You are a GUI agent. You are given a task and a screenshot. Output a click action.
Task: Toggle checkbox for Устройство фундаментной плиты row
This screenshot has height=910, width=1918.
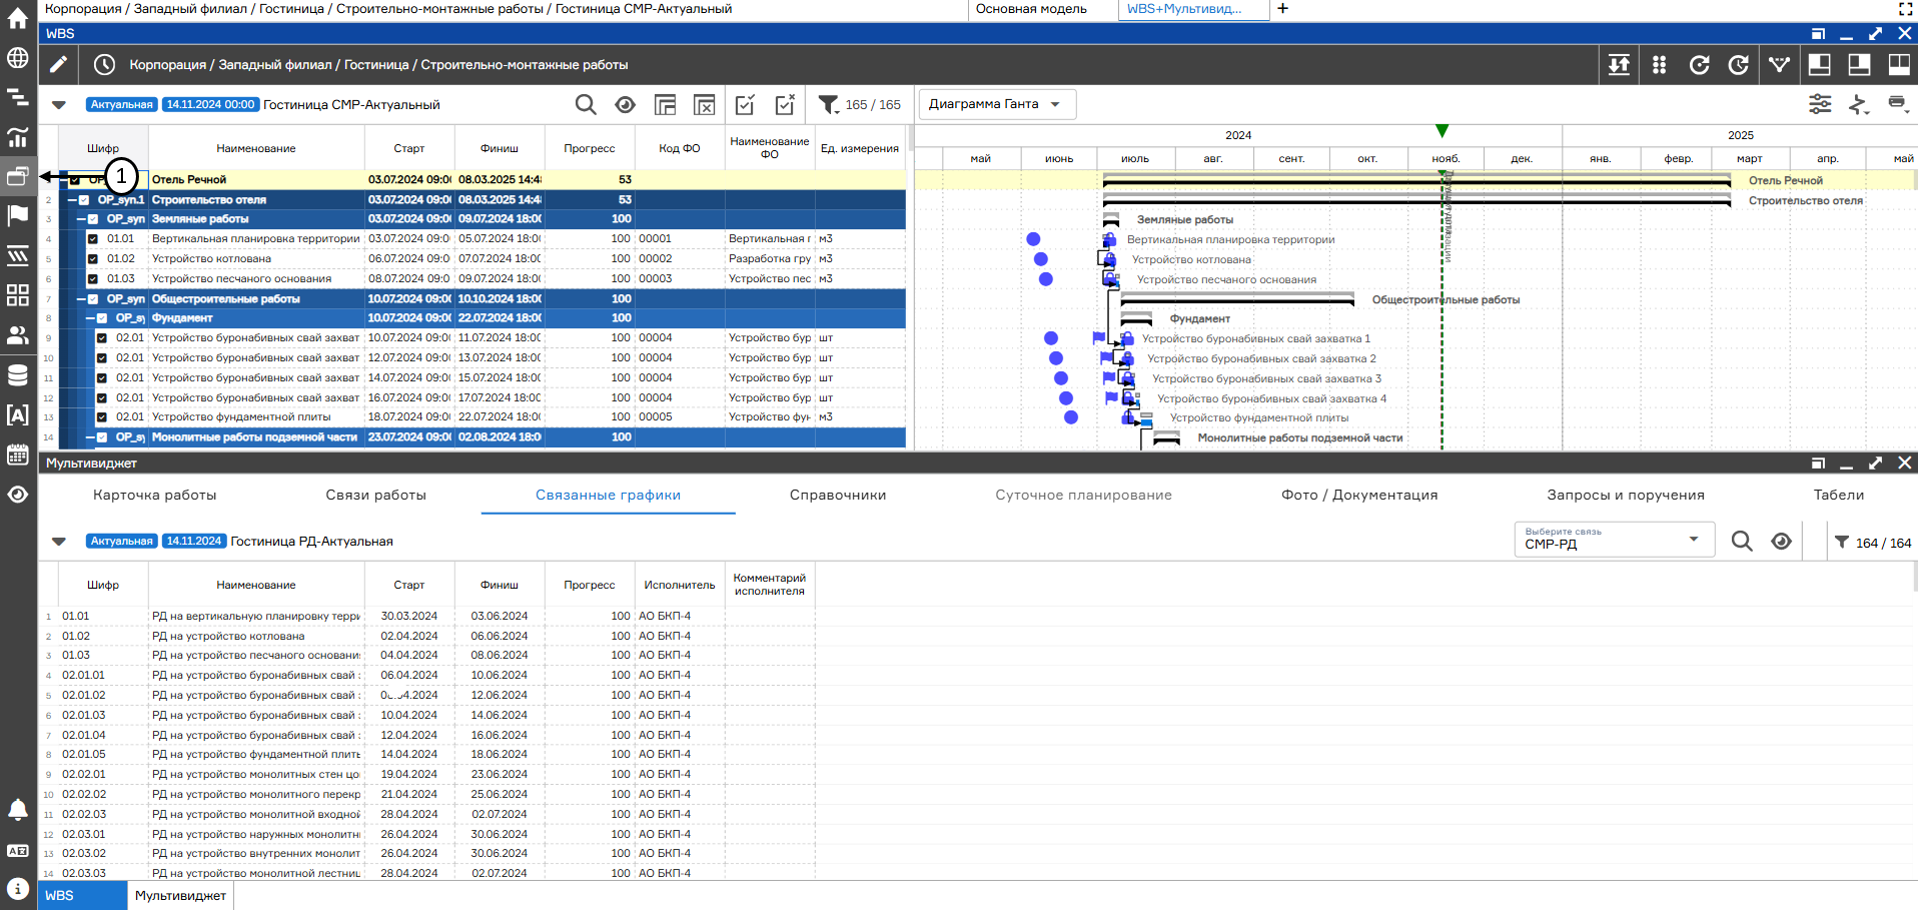pos(102,417)
